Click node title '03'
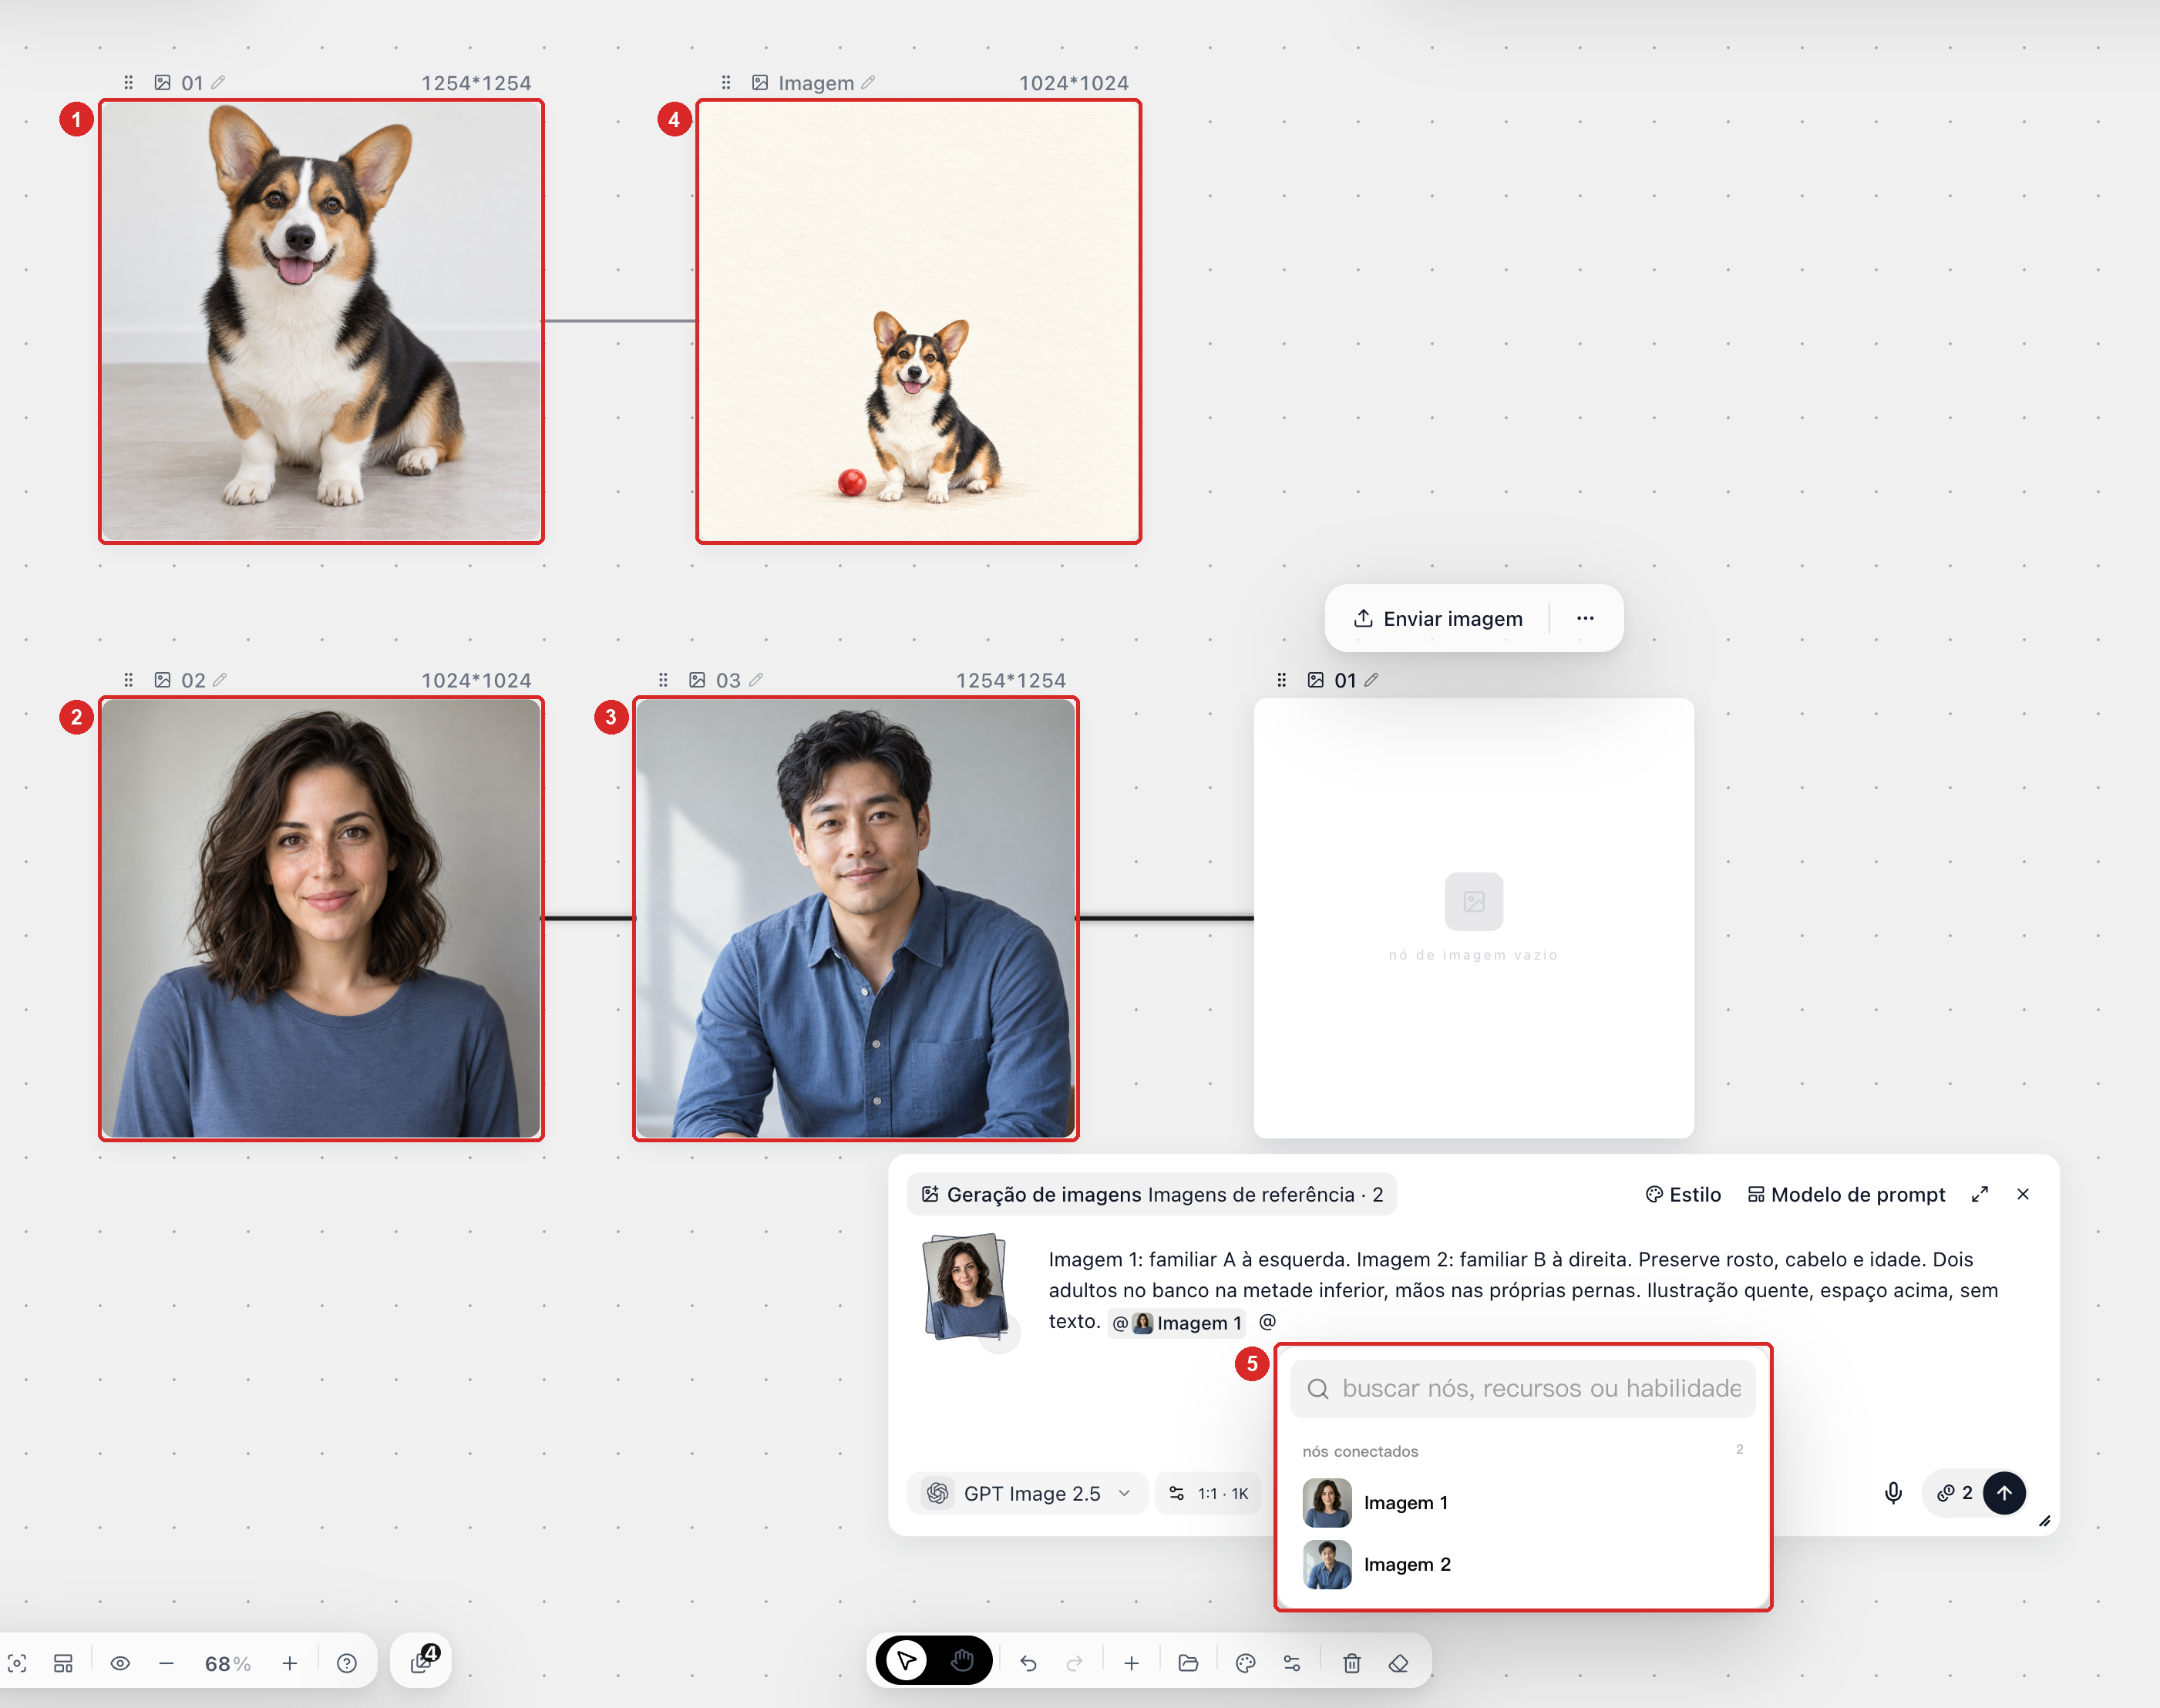2160x1708 pixels. click(728, 680)
